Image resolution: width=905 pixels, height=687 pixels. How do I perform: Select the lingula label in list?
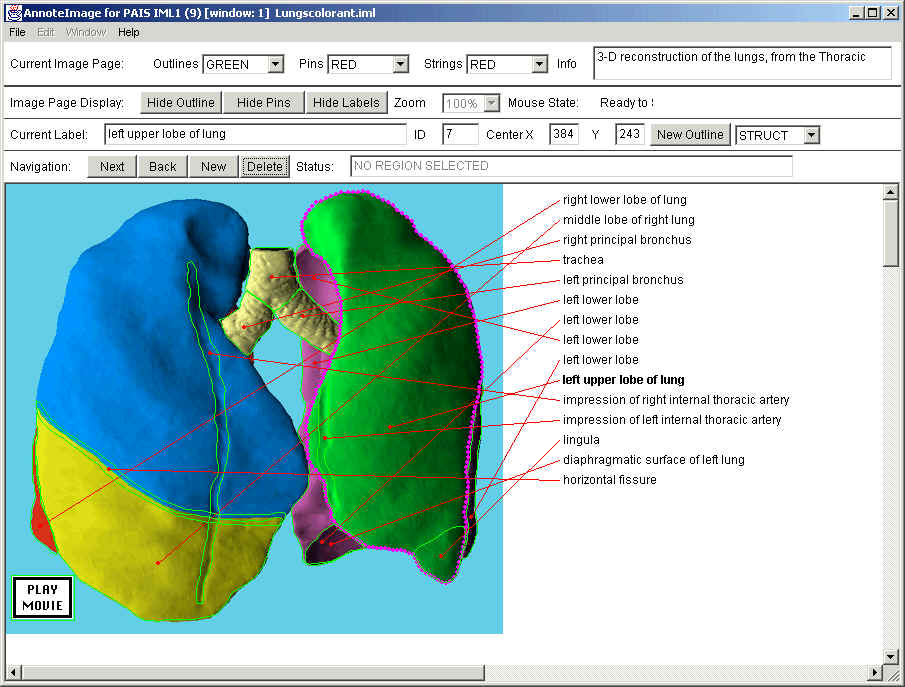(x=581, y=440)
